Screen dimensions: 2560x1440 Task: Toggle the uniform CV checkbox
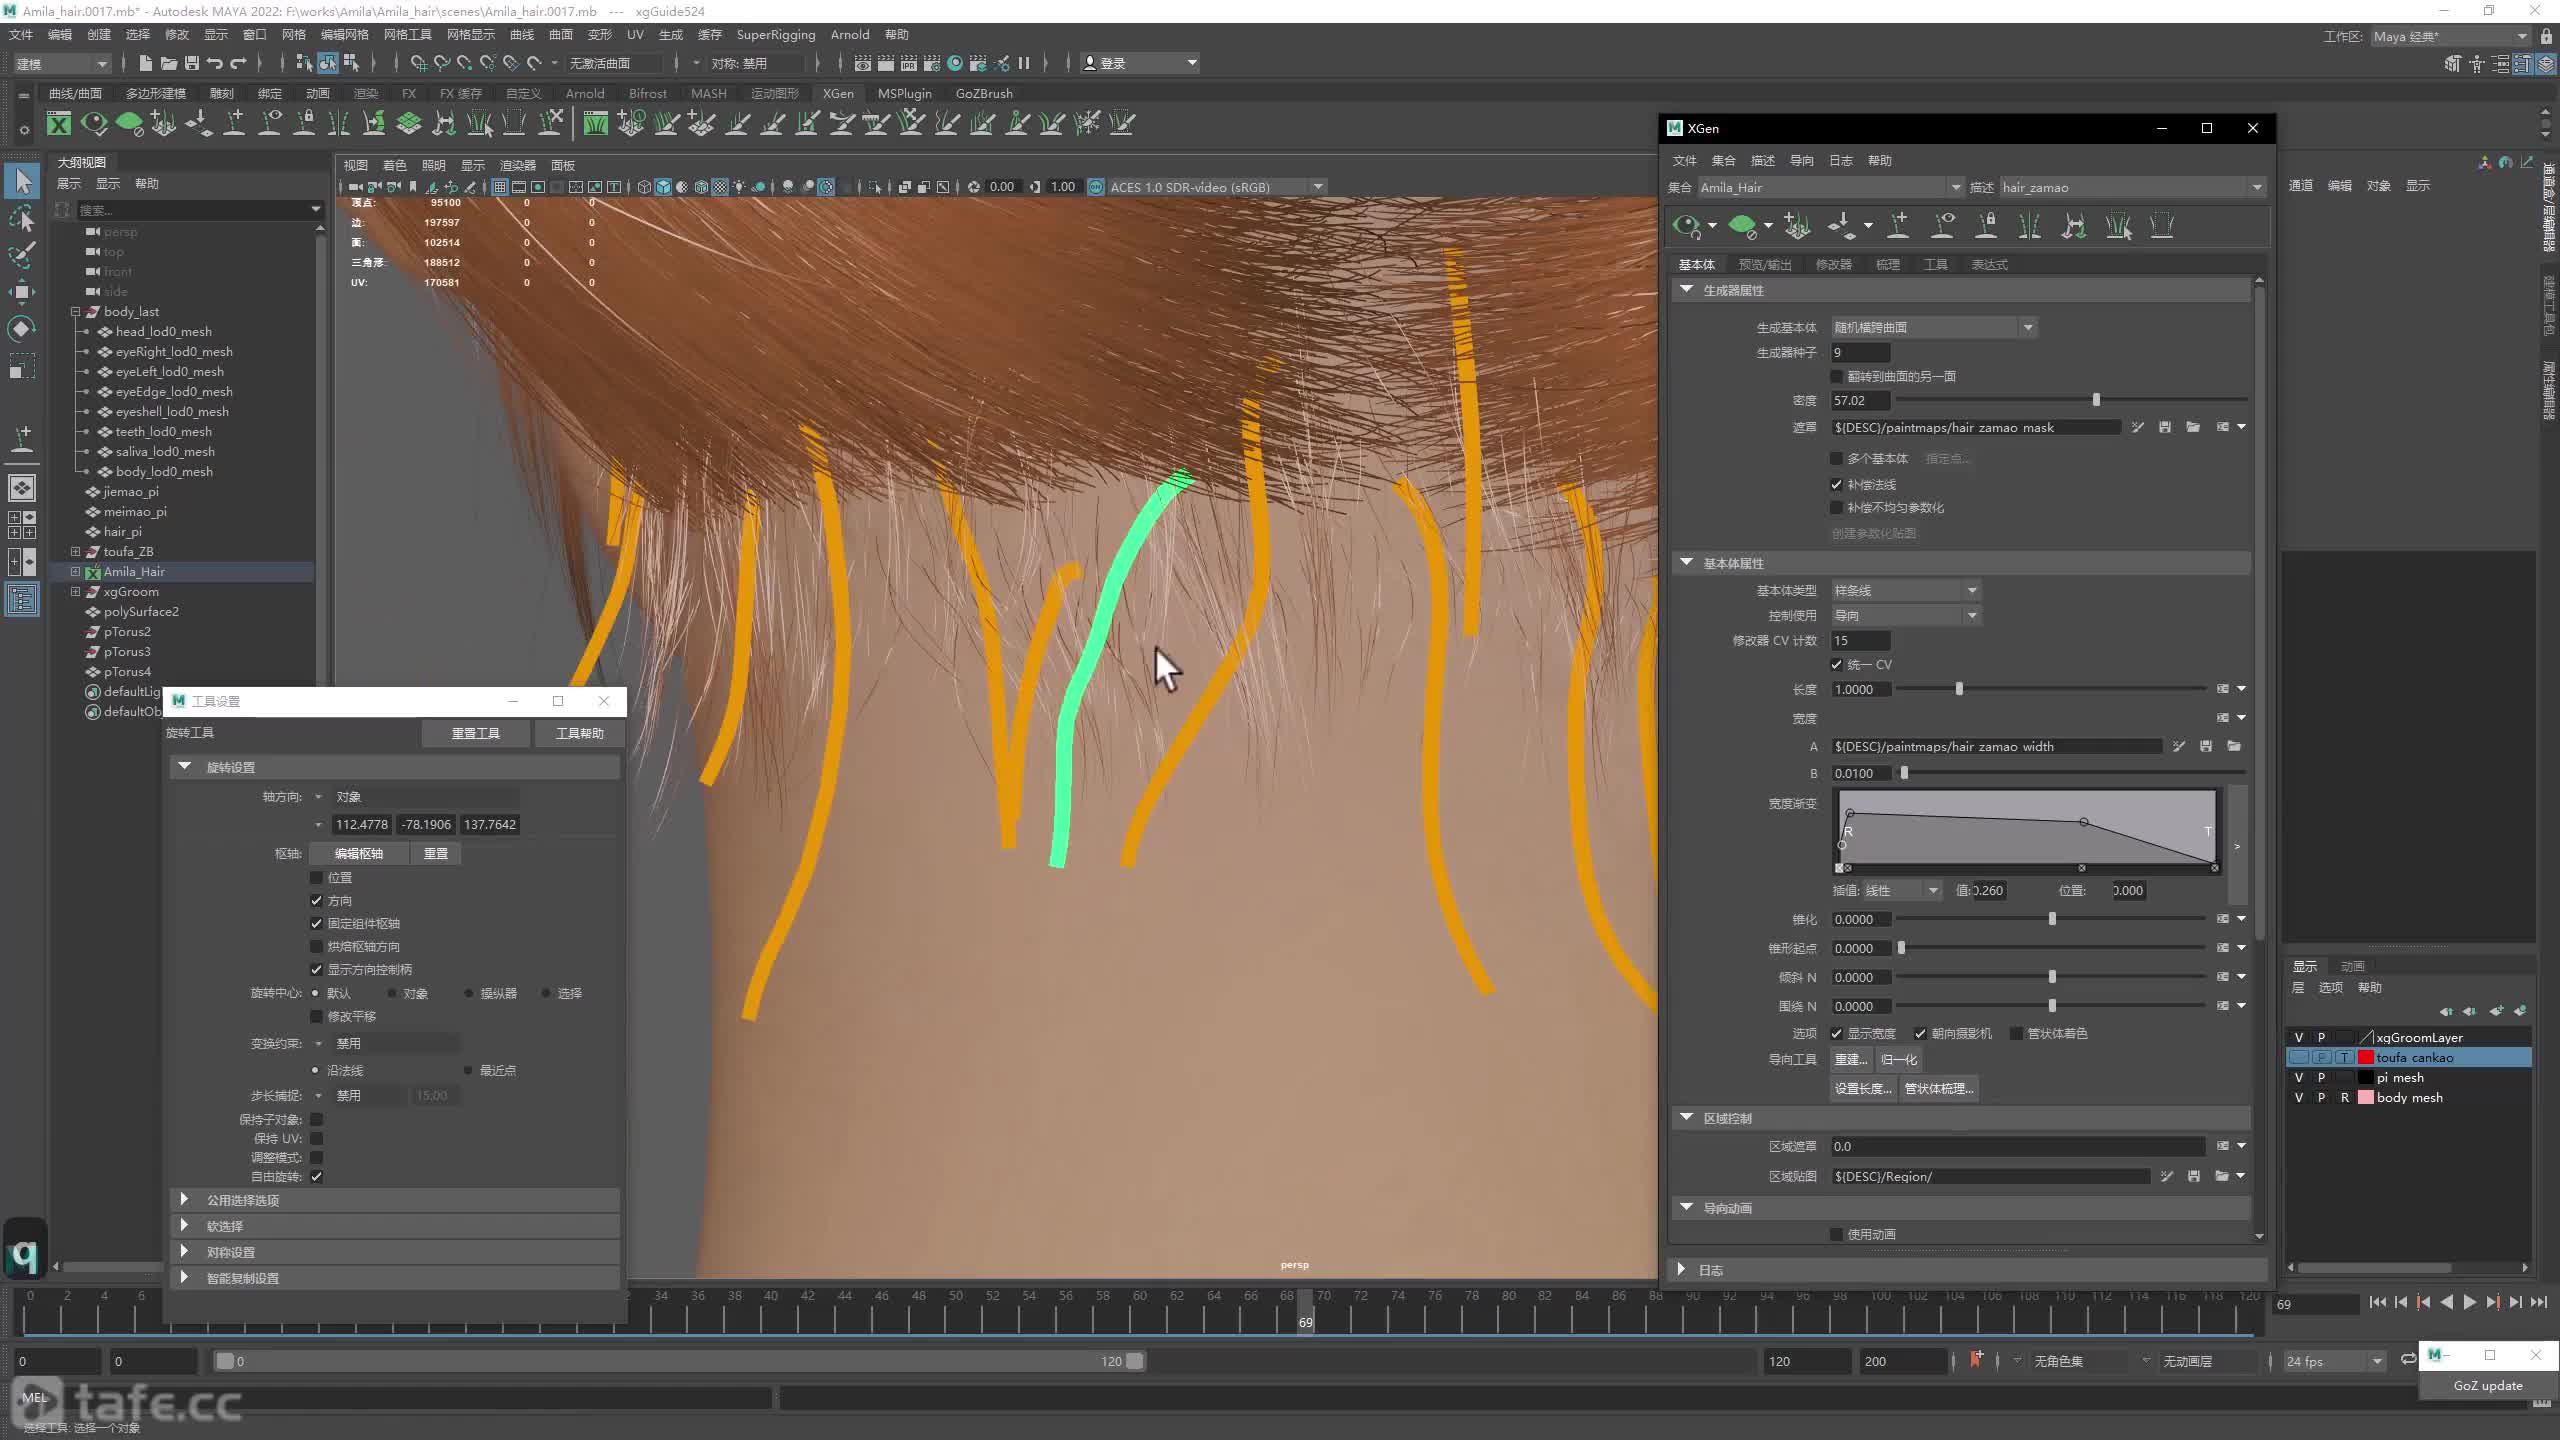[1836, 664]
